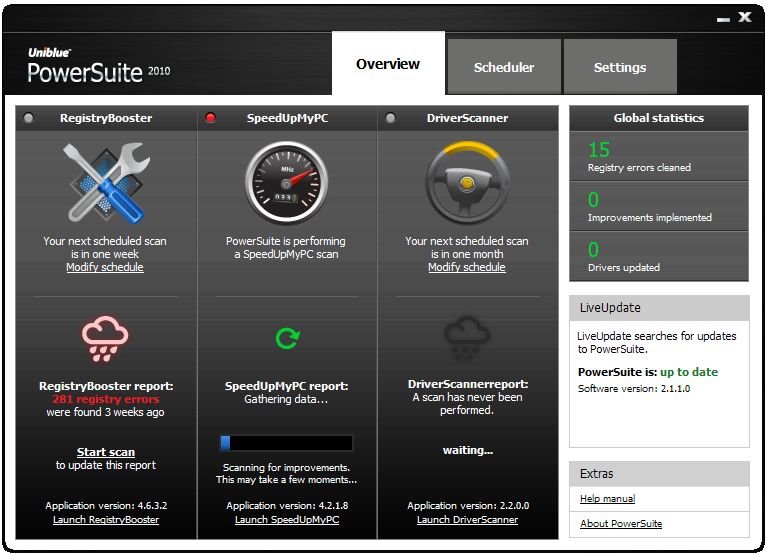
Task: Click the Extras section header
Action: pos(659,473)
